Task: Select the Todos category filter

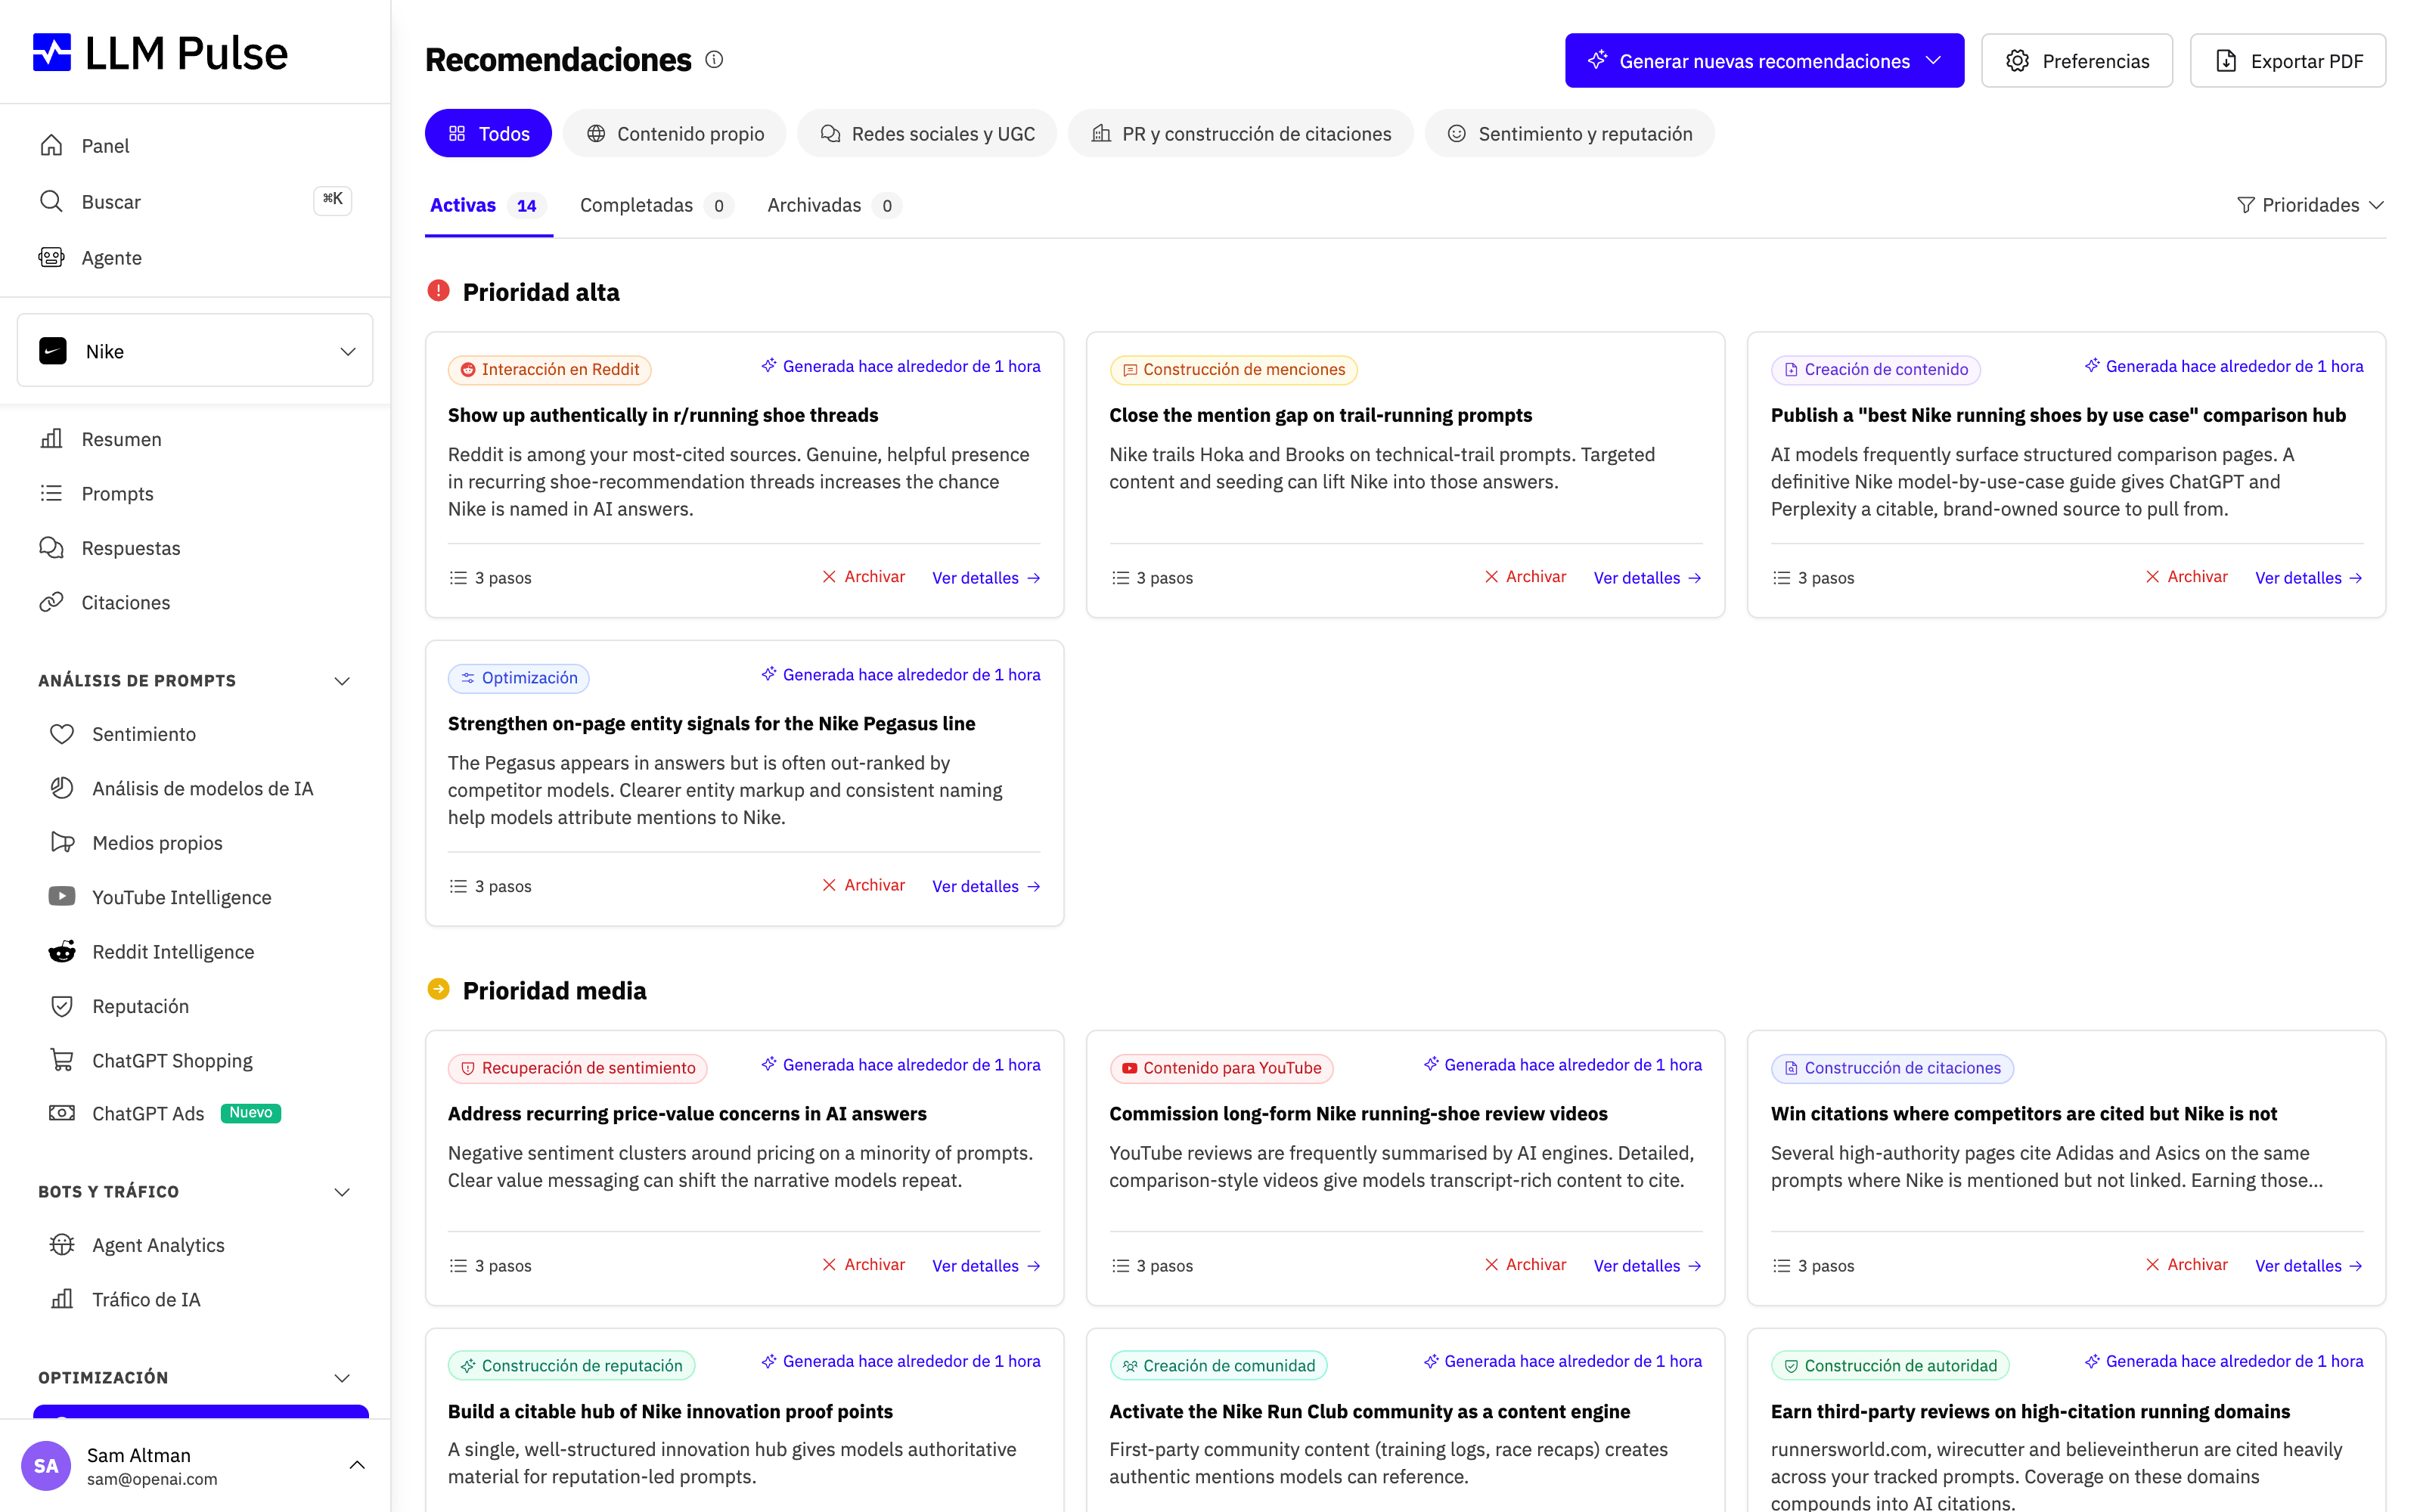Action: click(488, 134)
